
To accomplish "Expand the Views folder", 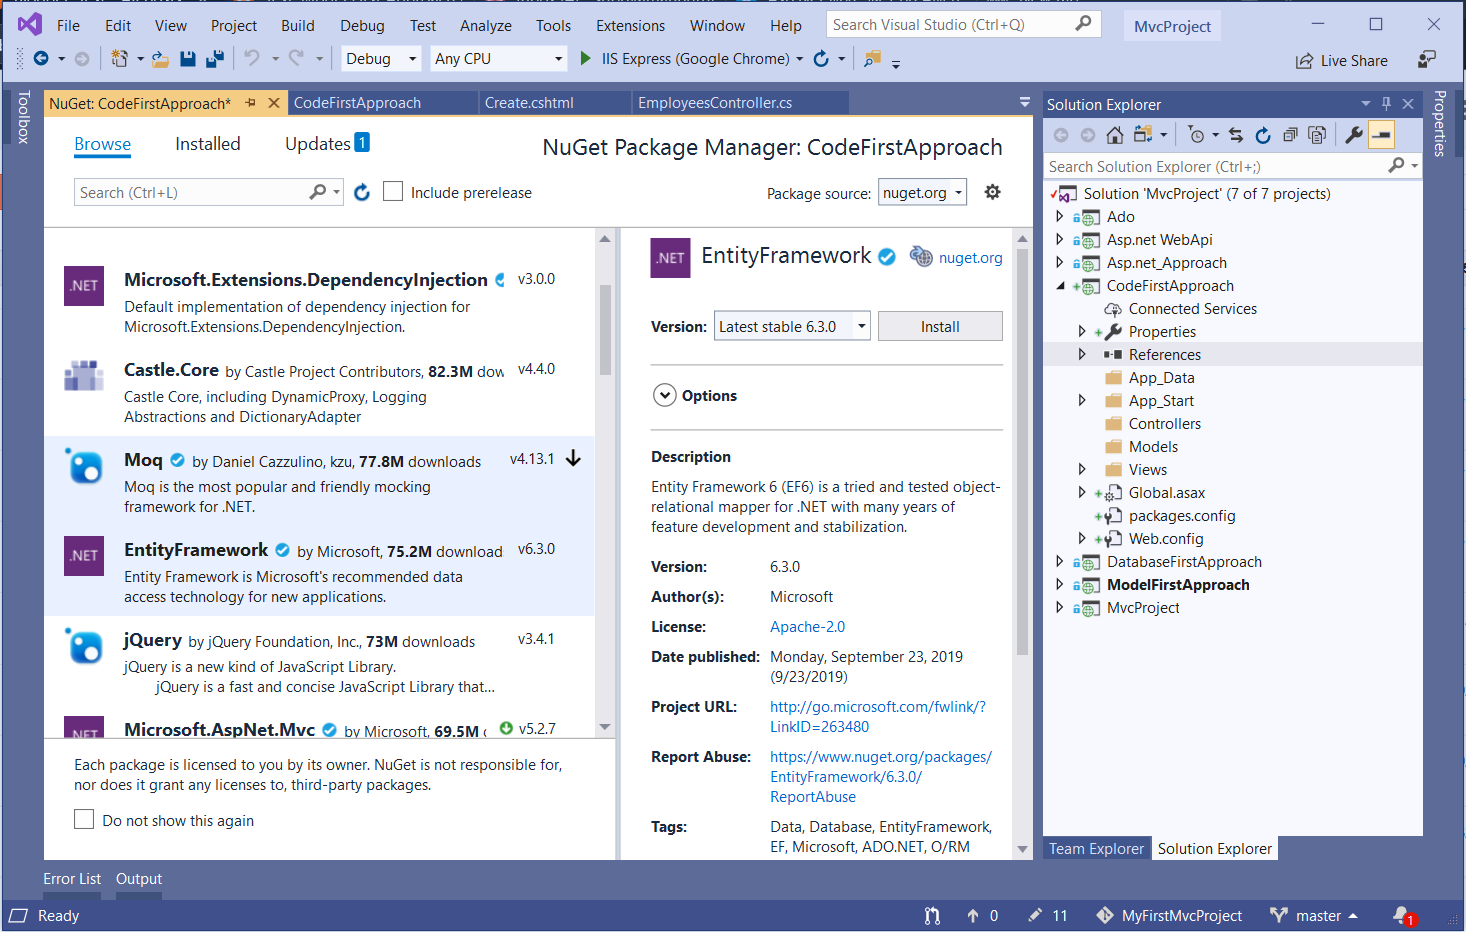I will coord(1082,469).
